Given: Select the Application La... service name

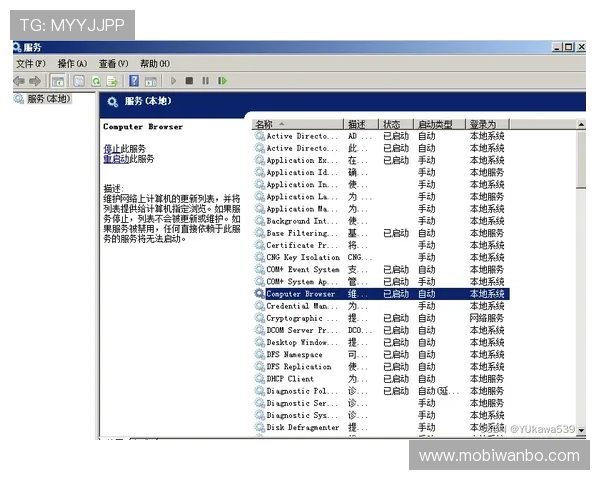Looking at the screenshot, I should [x=302, y=196].
